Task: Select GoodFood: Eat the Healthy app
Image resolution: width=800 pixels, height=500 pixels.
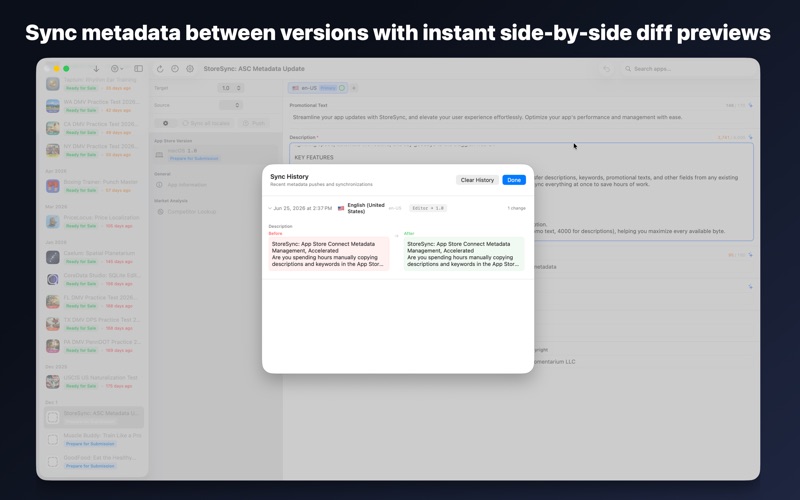Action: [x=94, y=461]
